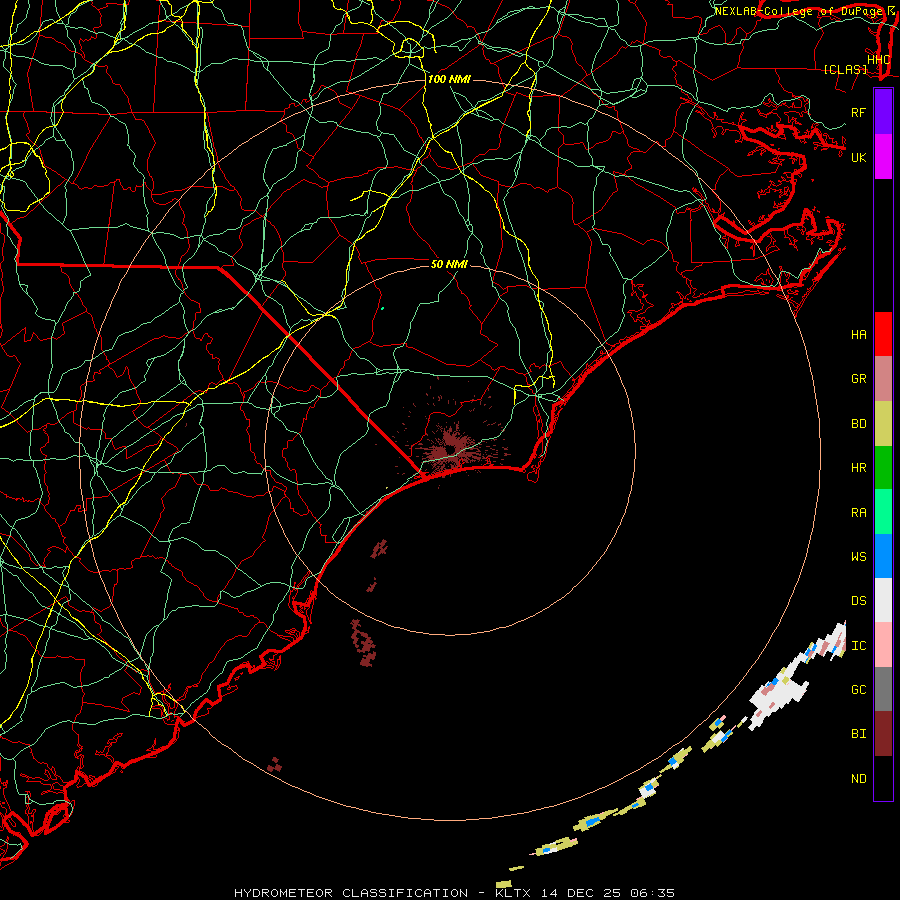Click the light pink IC swatch

point(883,645)
